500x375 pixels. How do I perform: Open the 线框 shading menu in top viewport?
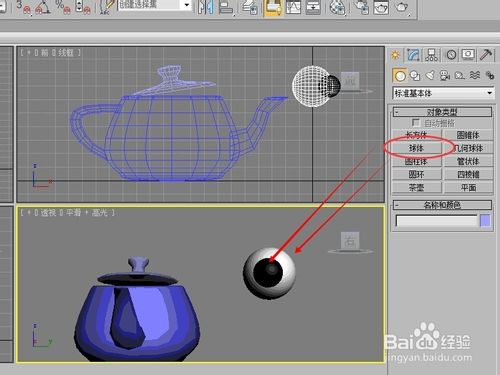coord(66,53)
